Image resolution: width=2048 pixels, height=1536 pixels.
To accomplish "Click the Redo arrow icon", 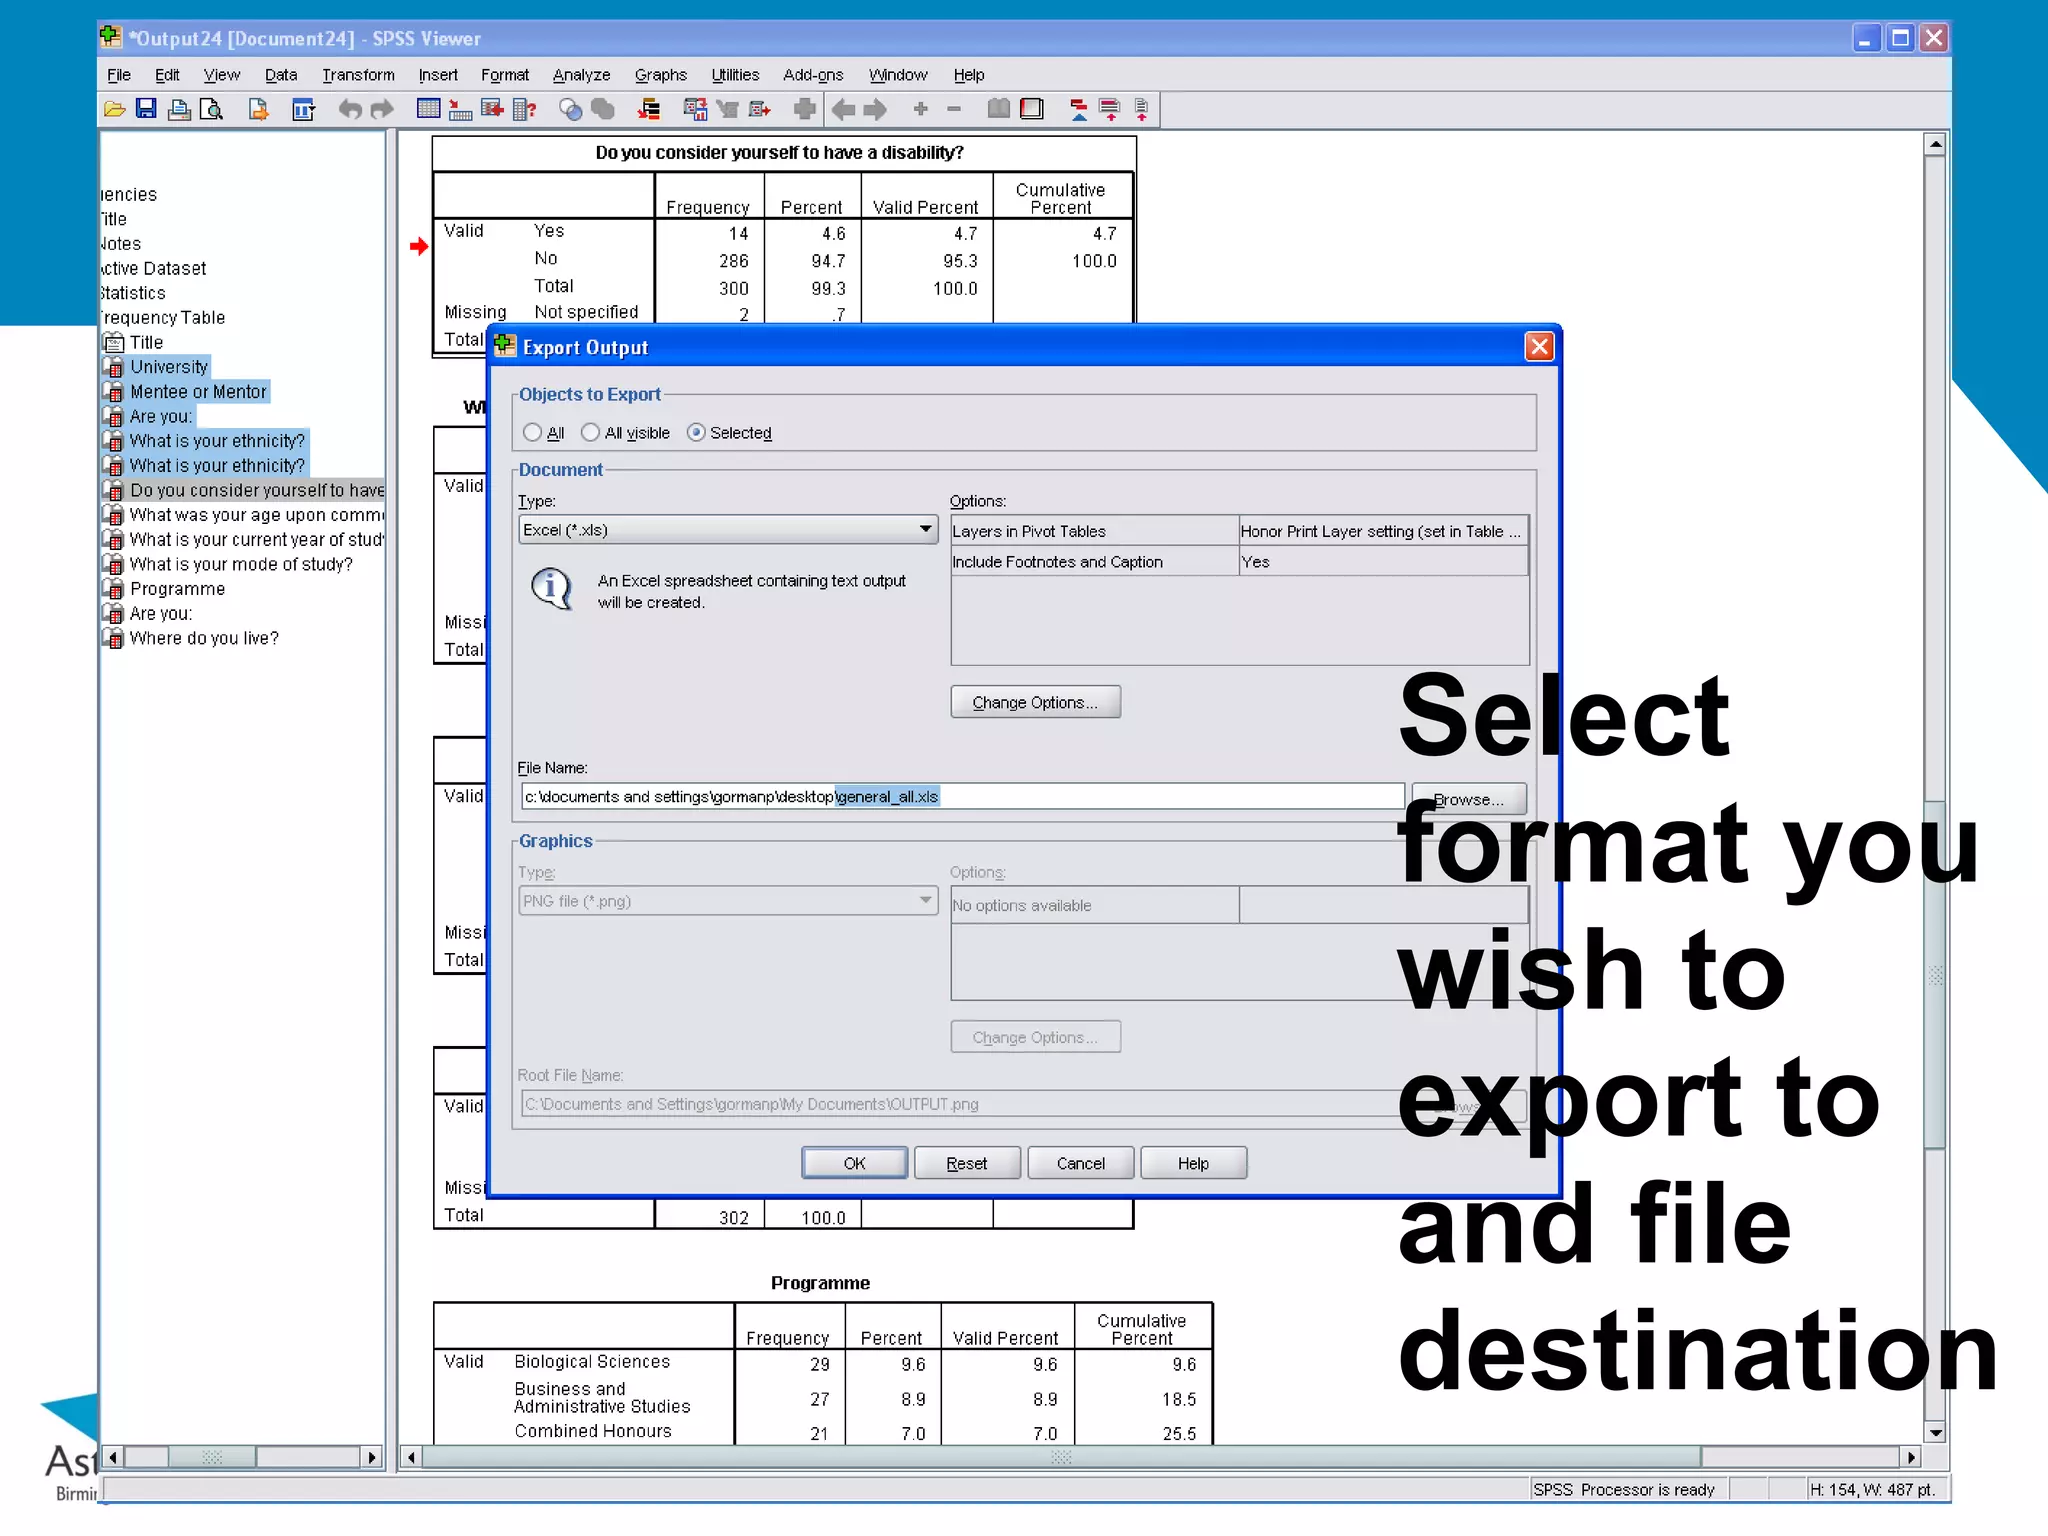I will (382, 109).
